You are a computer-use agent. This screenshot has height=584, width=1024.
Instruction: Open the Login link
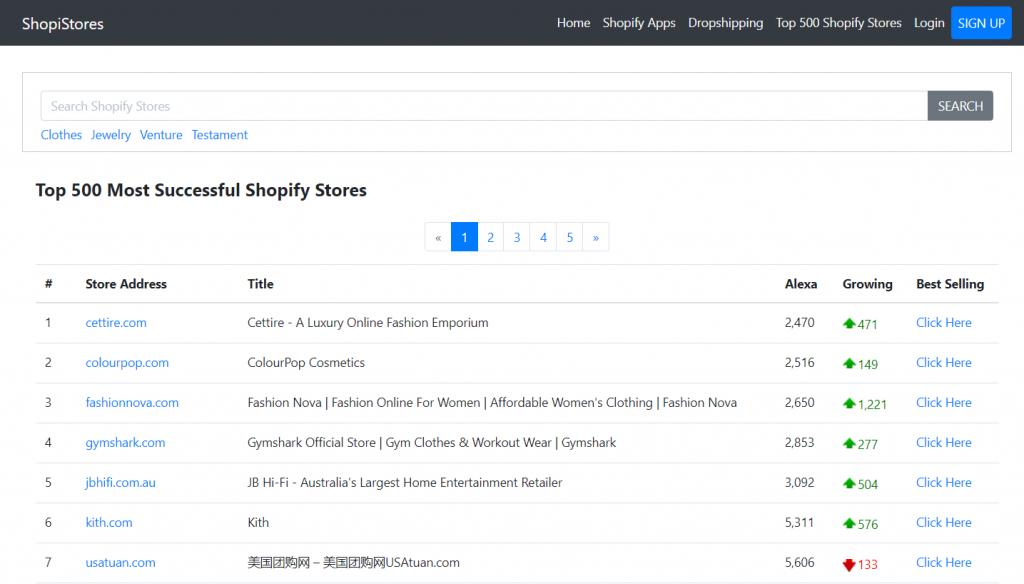pos(928,22)
